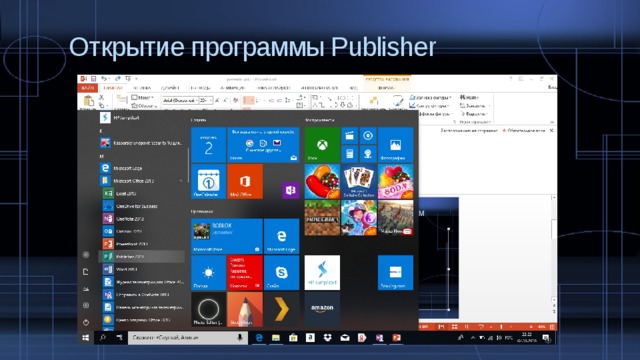Open the Candy Crush Saga tile
The image size is (640, 360).
(322, 181)
